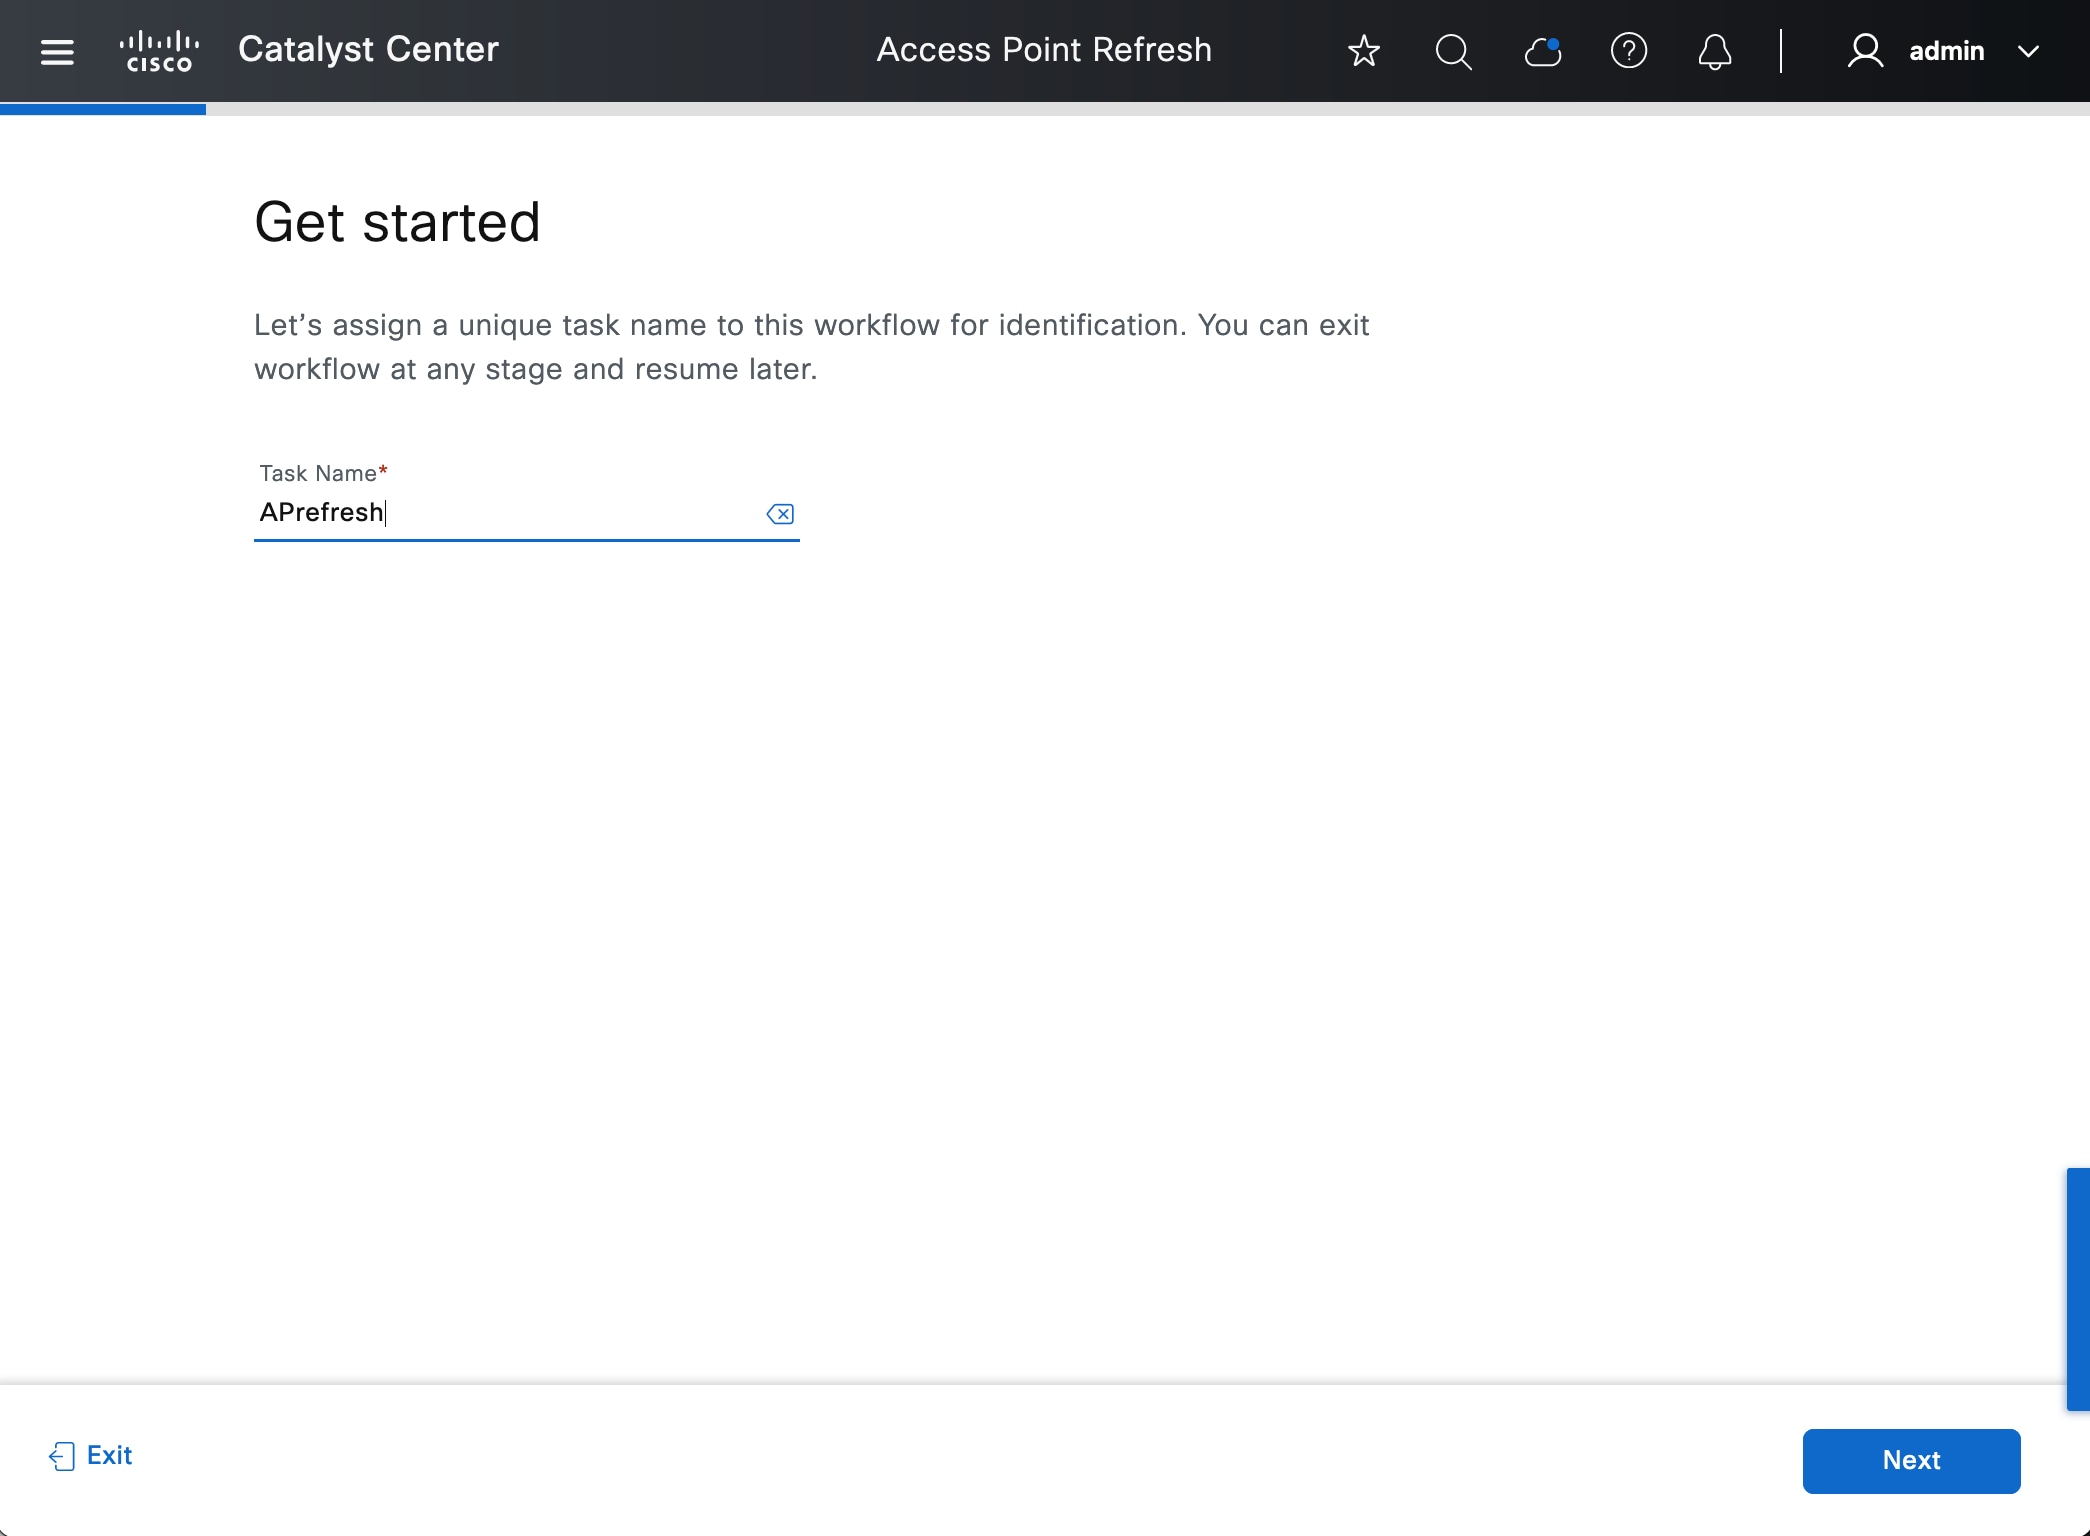Click the admin username label
This screenshot has width=2090, height=1536.
tap(1946, 51)
